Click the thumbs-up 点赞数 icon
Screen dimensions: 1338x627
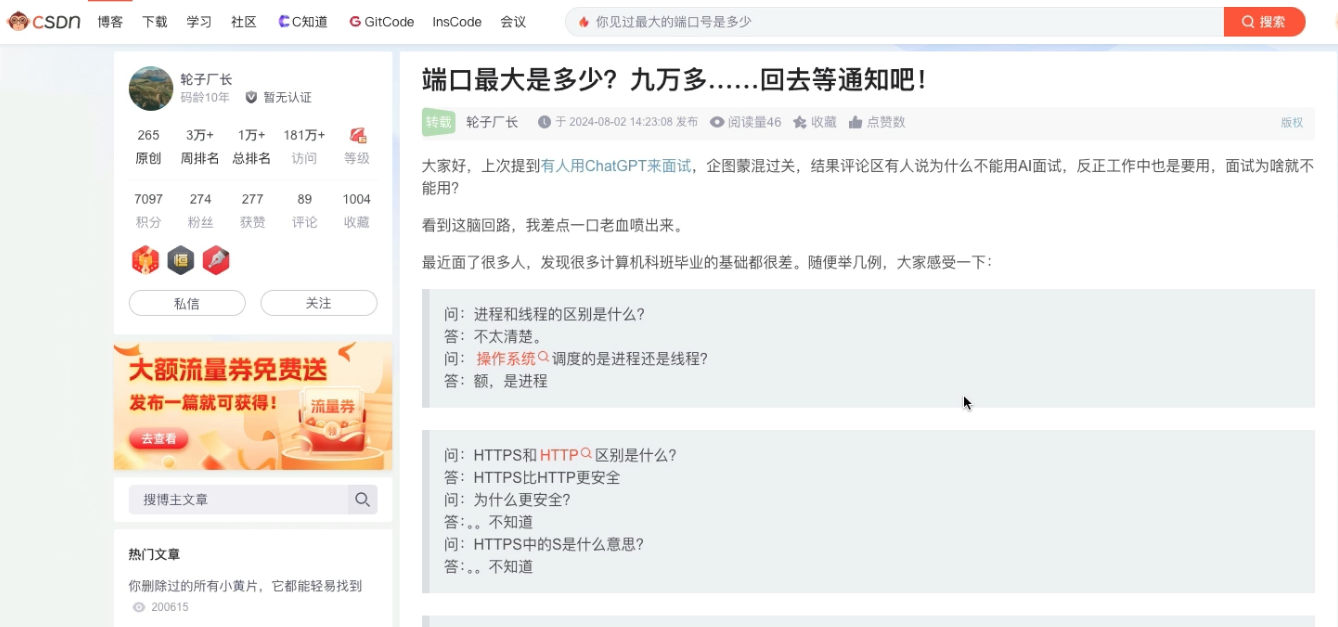[x=855, y=122]
